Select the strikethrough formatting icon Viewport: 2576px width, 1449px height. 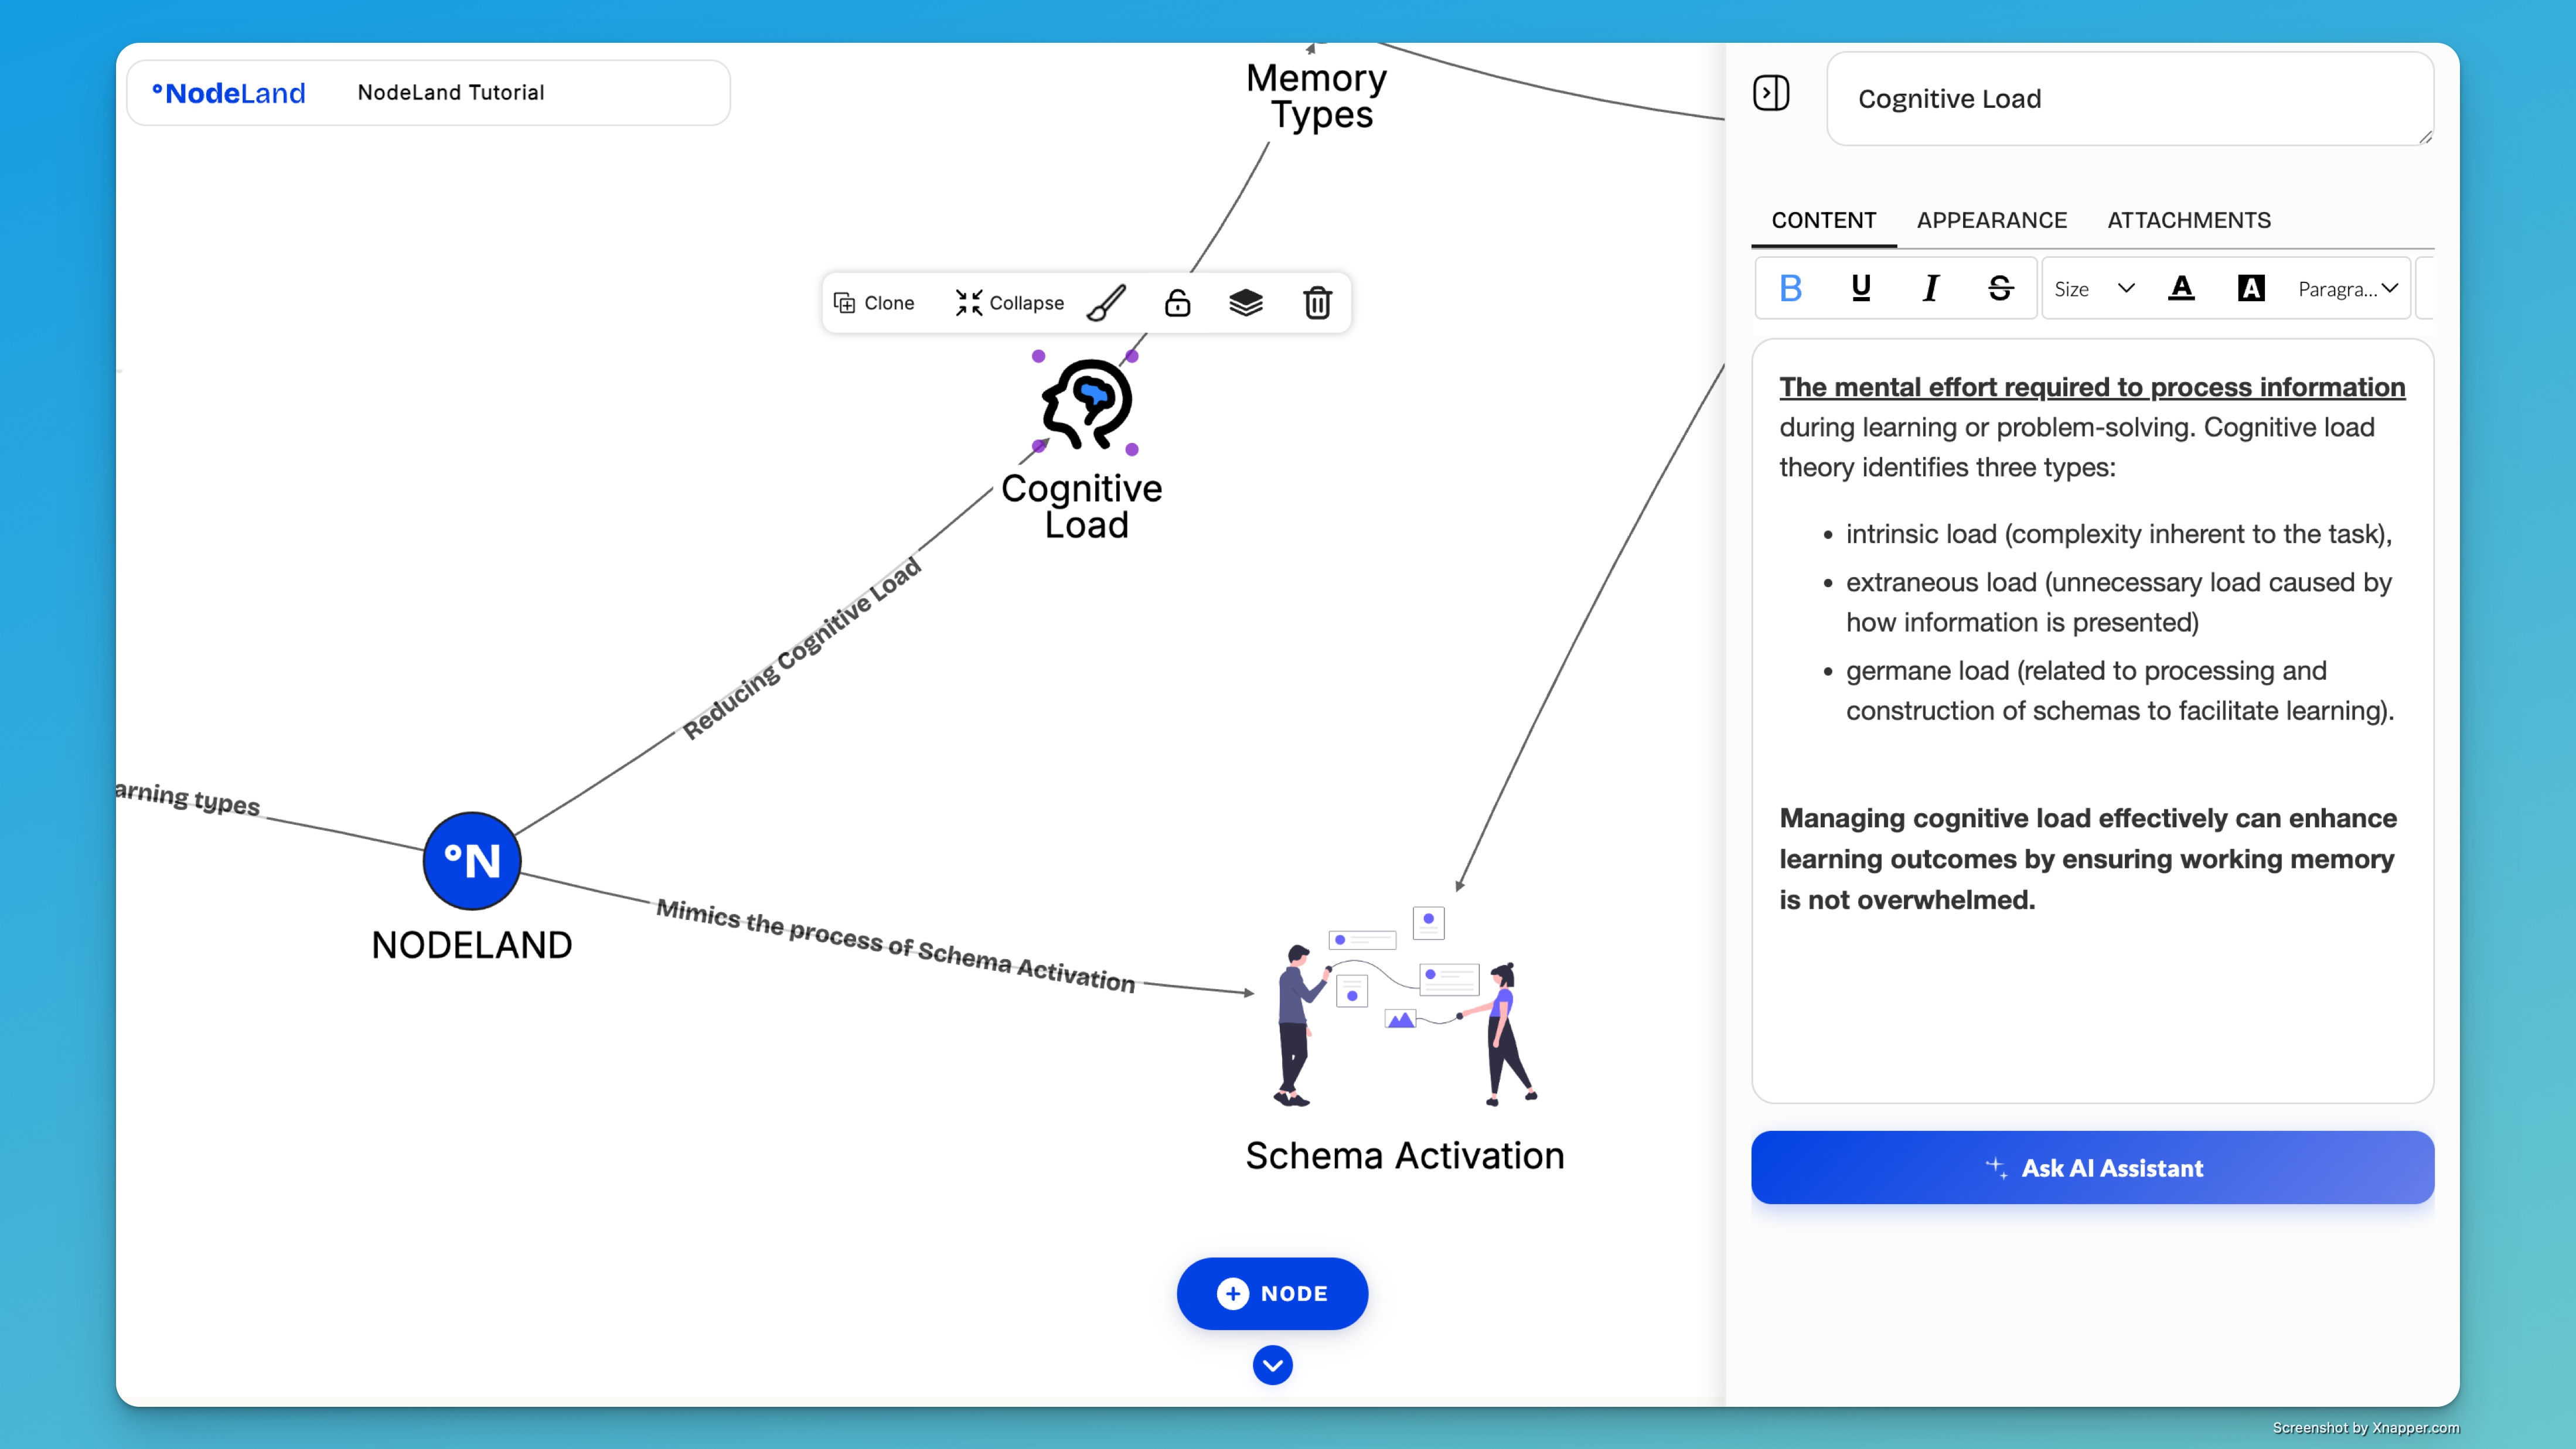point(2000,288)
